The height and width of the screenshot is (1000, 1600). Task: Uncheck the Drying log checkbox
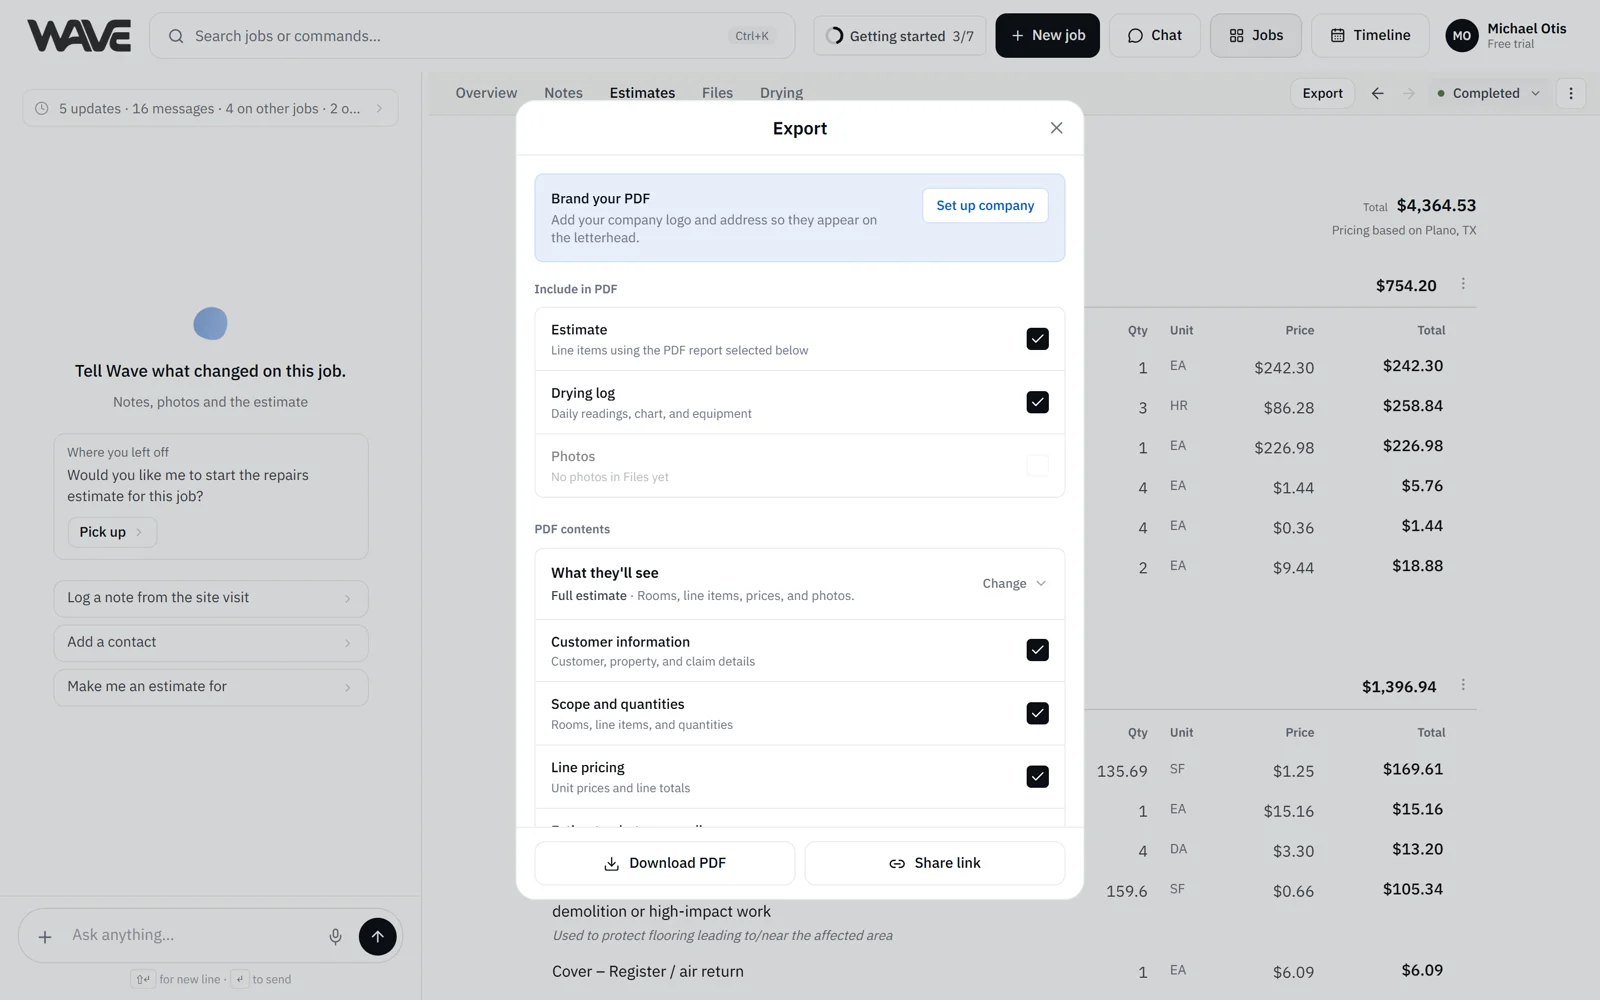tap(1038, 402)
